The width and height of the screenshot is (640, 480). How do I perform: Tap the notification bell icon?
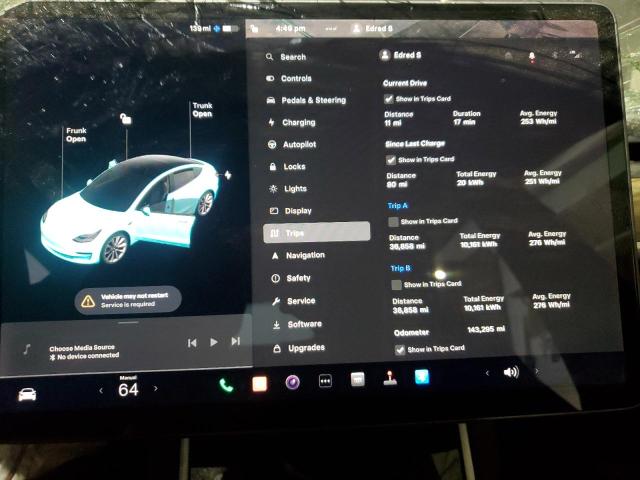[x=532, y=57]
